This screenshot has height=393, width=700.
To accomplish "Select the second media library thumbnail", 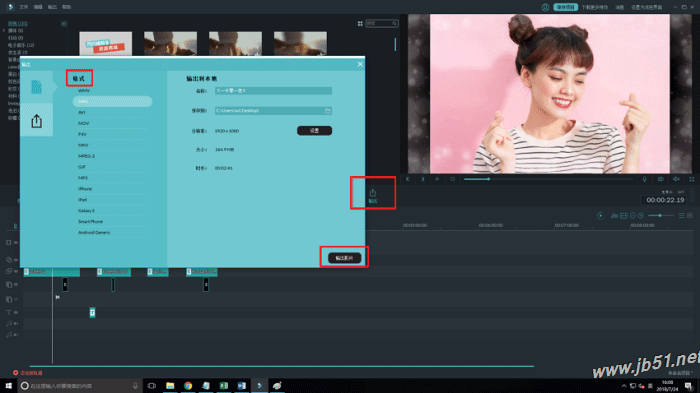I will pyautogui.click(x=171, y=43).
